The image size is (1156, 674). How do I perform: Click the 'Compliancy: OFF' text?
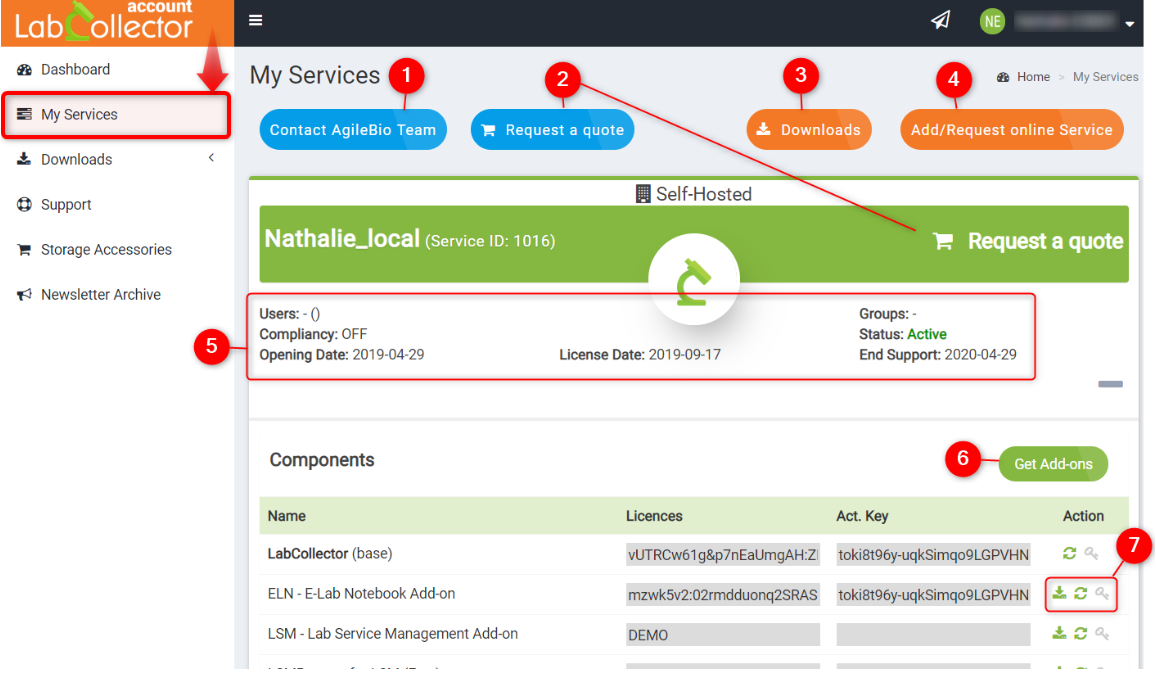313,334
